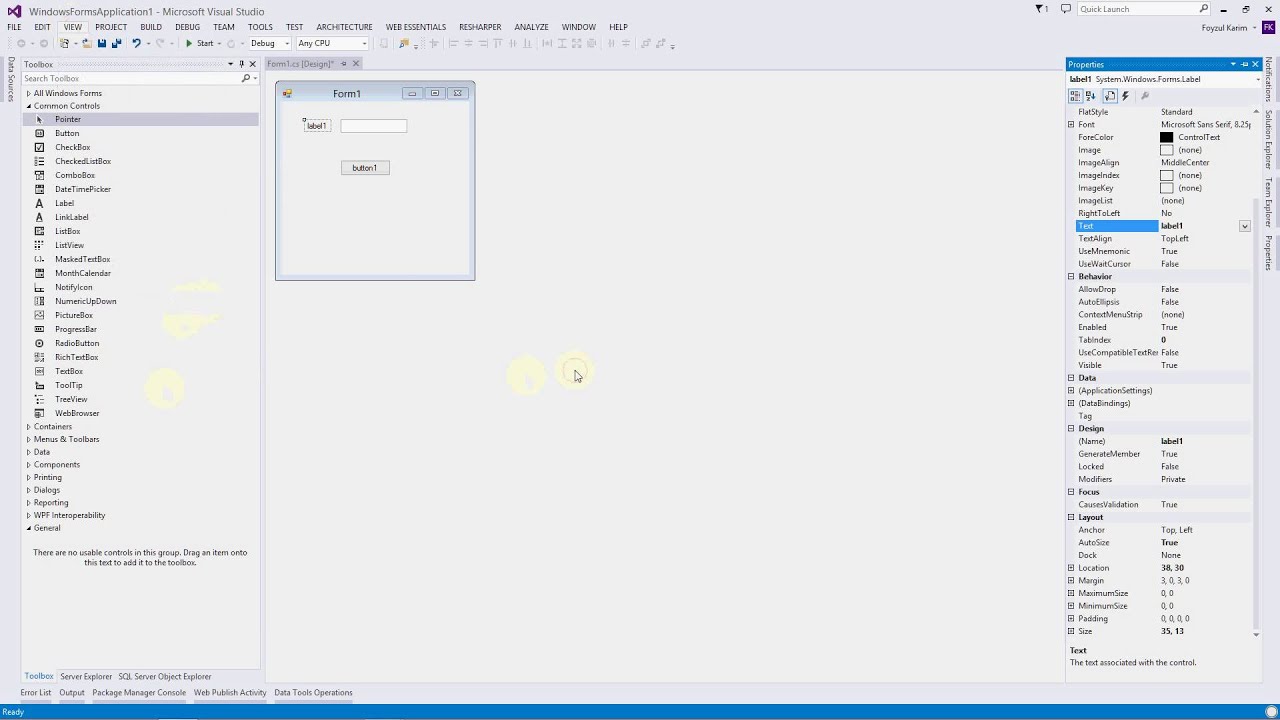The height and width of the screenshot is (720, 1280).
Task: Click the Undo toolbar icon
Action: coord(136,43)
